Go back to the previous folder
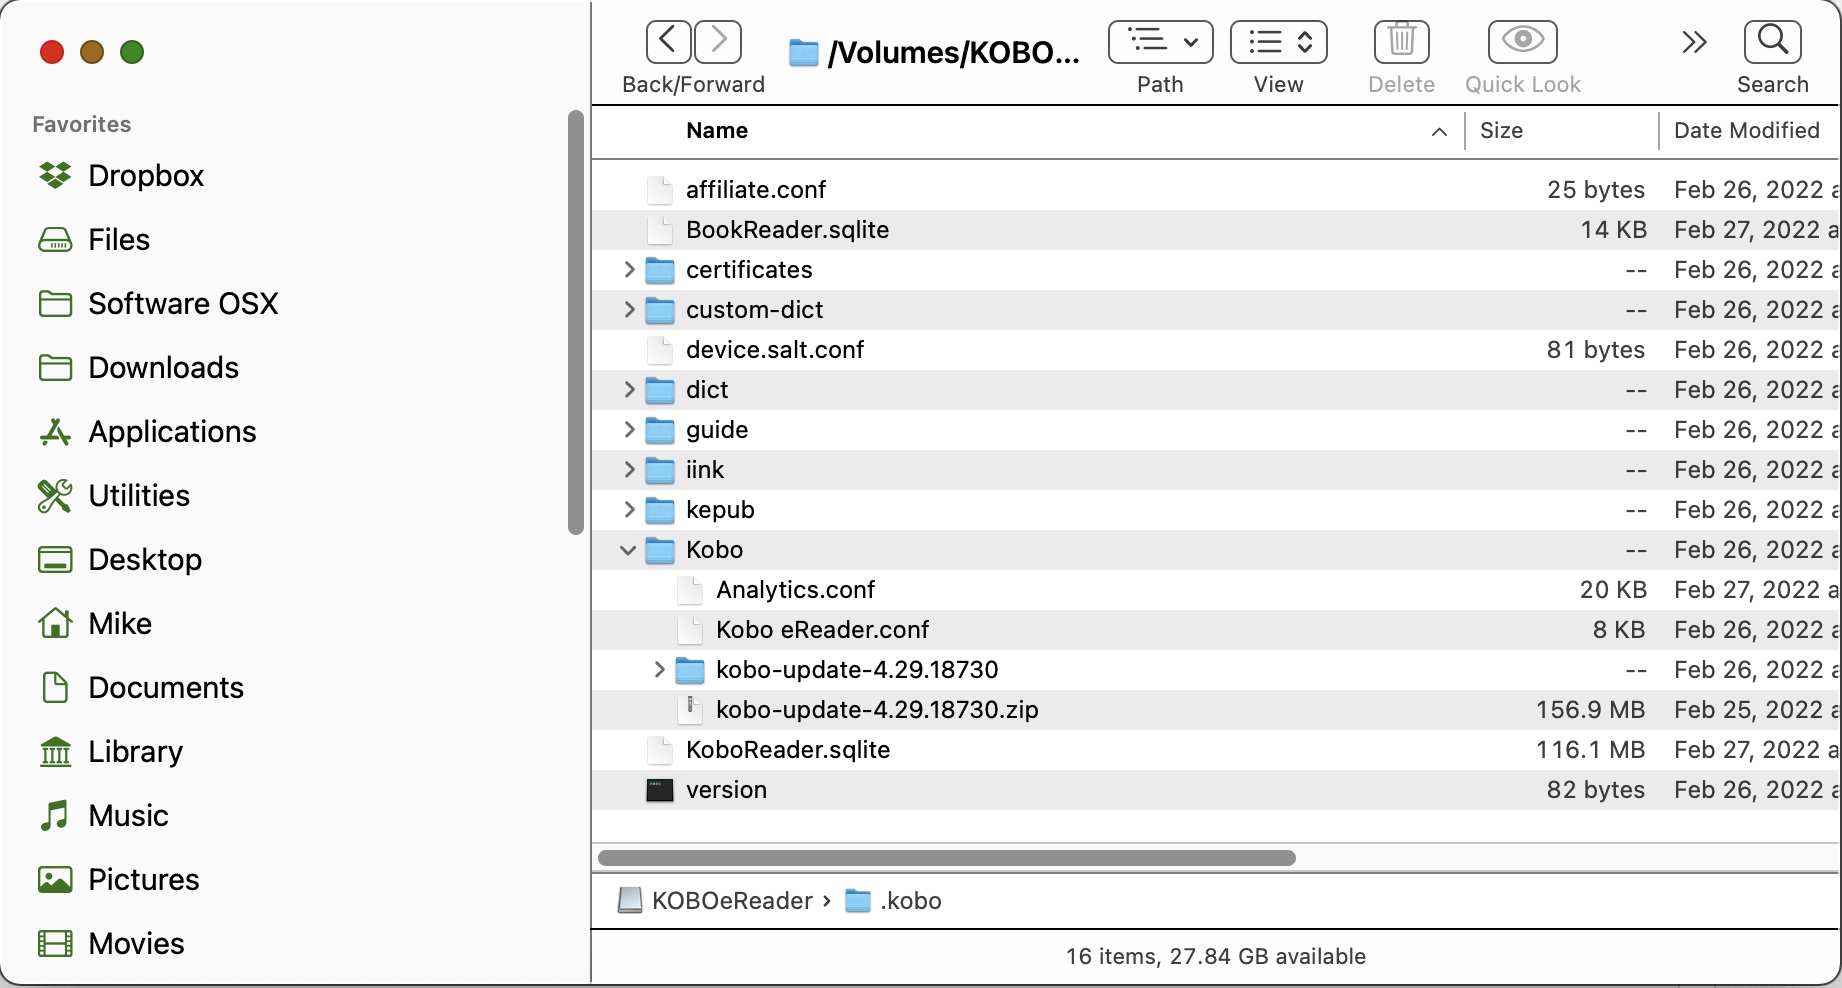Screen dimensions: 1842x988 click(669, 42)
